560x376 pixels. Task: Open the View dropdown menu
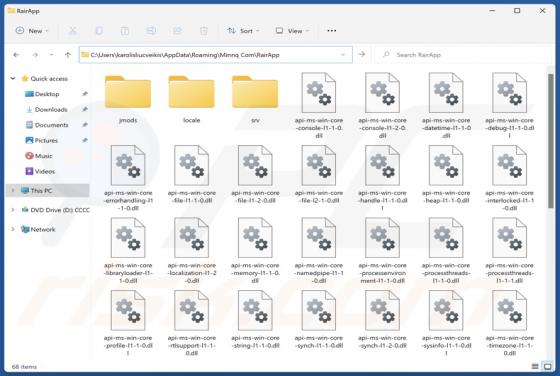point(292,31)
